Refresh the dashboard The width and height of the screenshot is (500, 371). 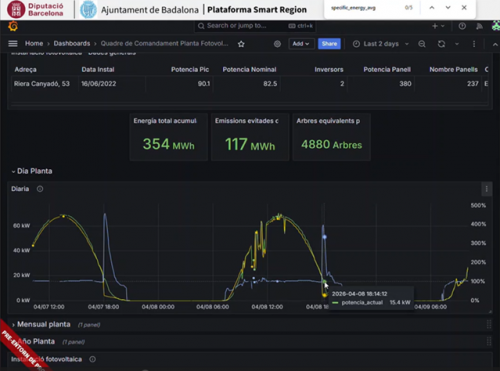coord(441,44)
